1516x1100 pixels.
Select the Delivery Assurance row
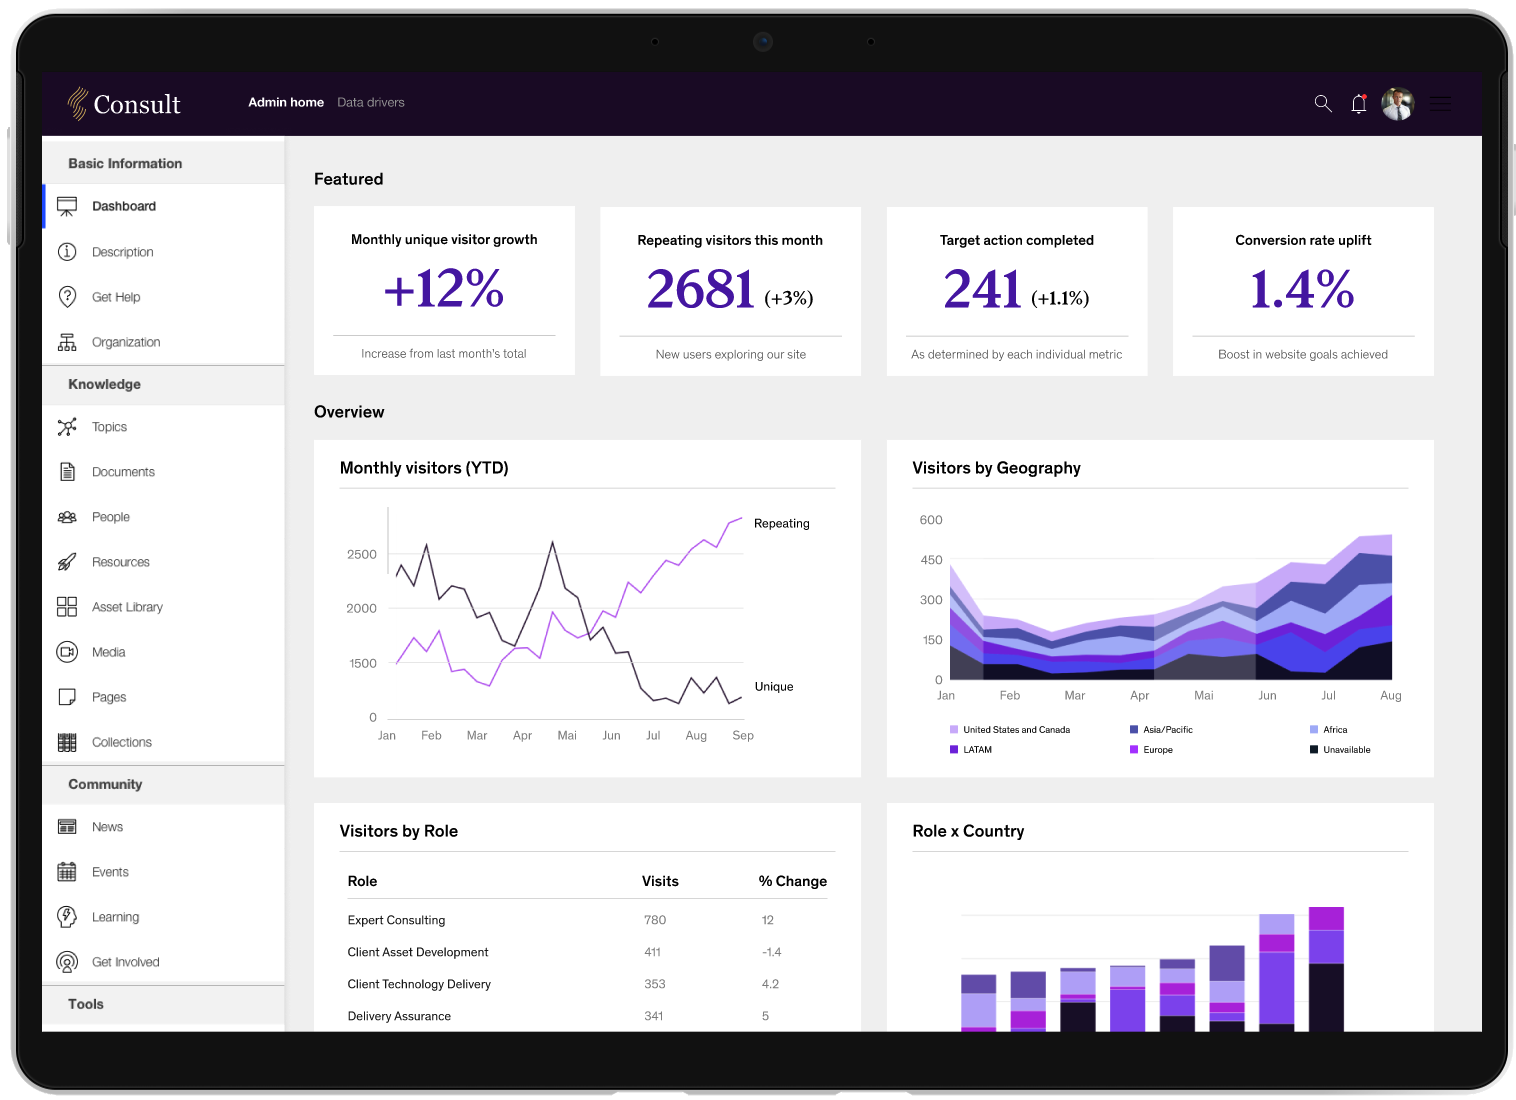tap(587, 1016)
